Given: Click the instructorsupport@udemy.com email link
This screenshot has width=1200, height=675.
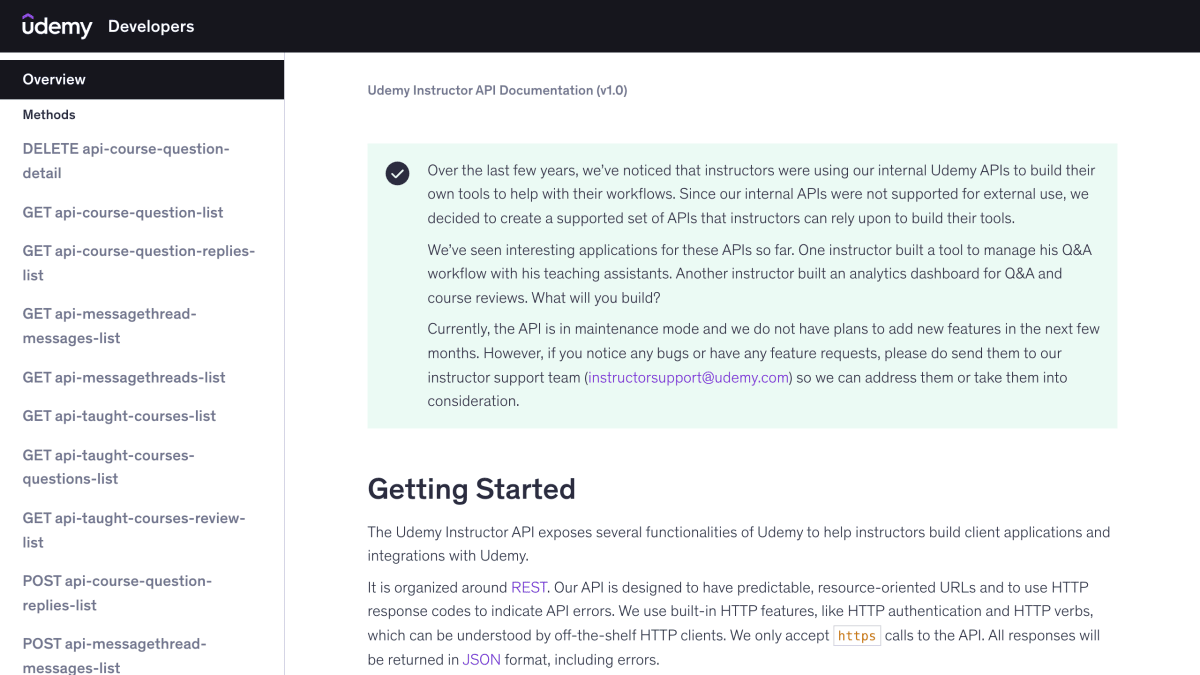Looking at the screenshot, I should click(689, 377).
